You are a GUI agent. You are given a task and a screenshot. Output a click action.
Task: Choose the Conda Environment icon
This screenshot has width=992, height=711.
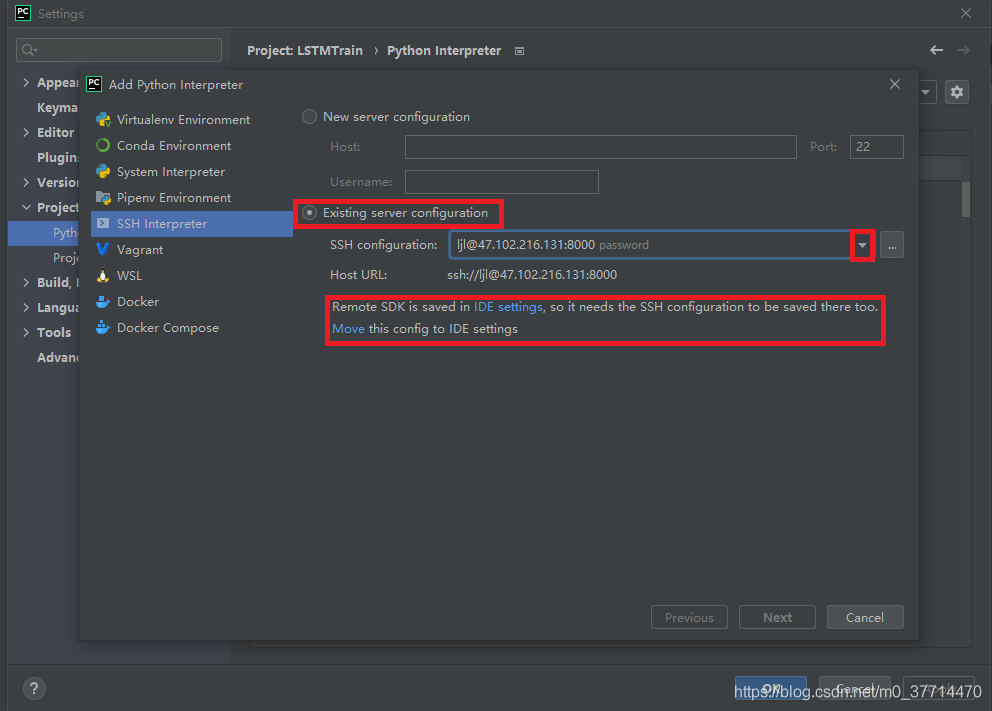pos(103,146)
